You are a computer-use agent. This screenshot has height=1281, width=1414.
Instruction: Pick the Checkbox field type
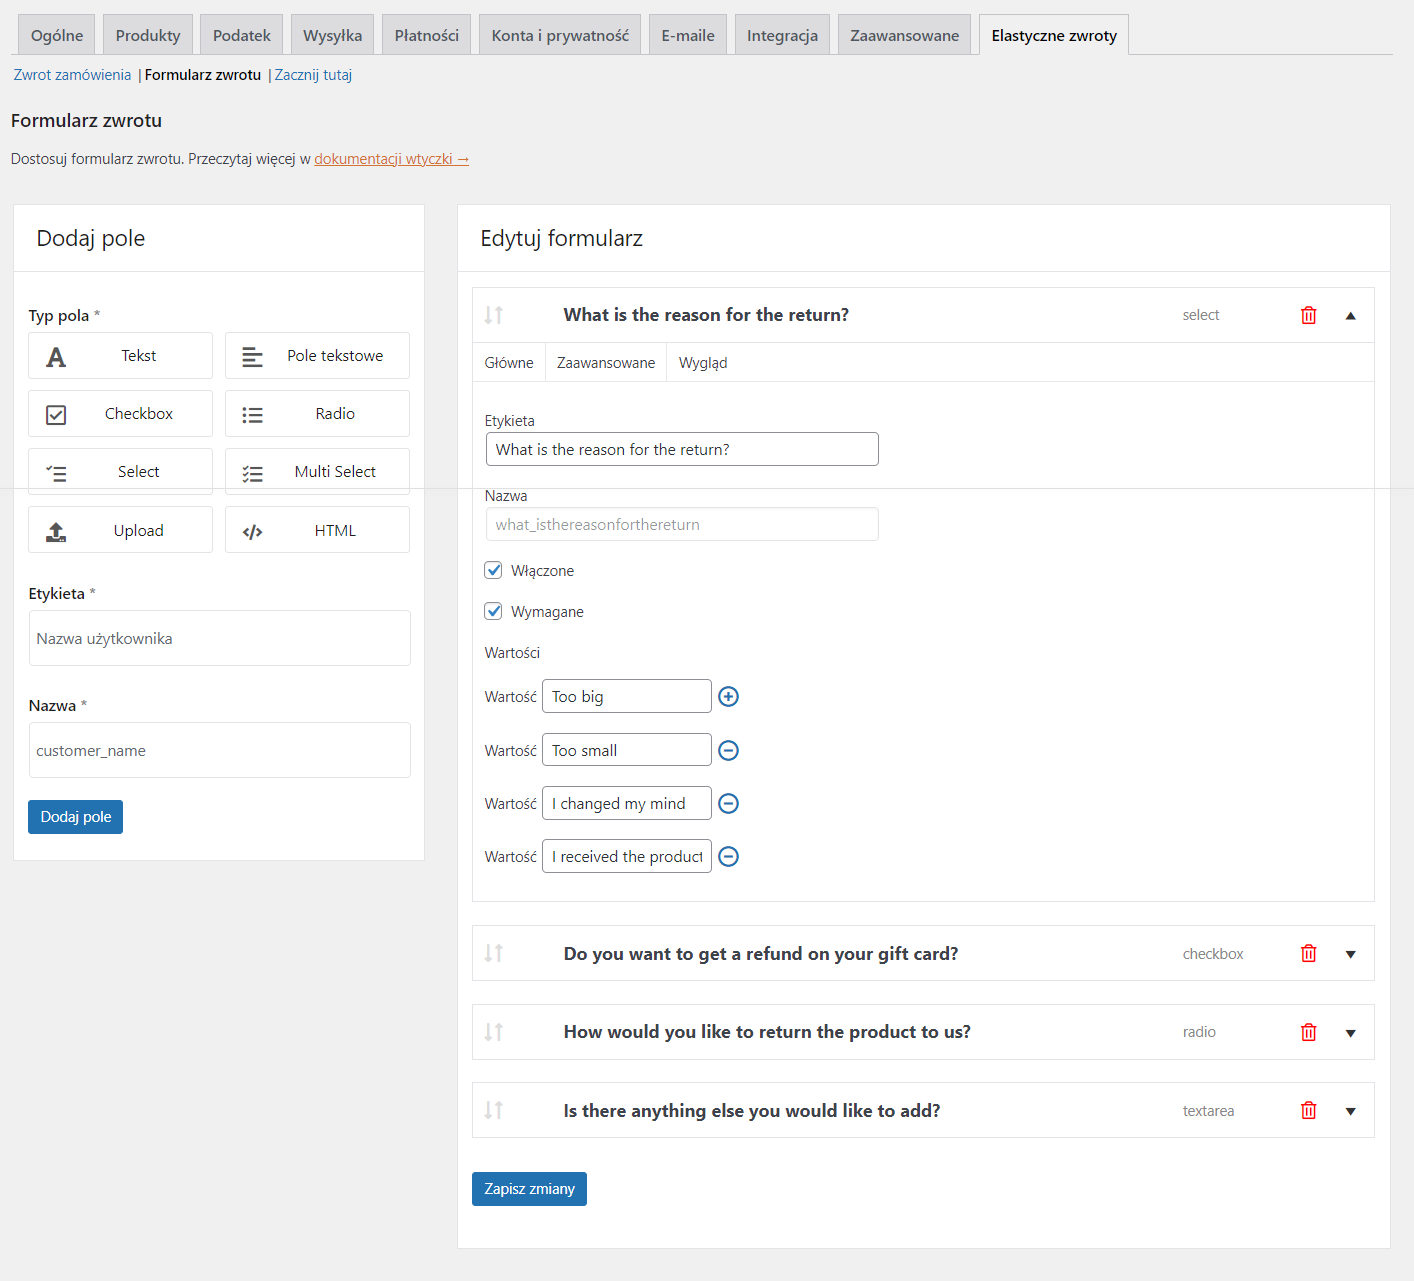(120, 414)
